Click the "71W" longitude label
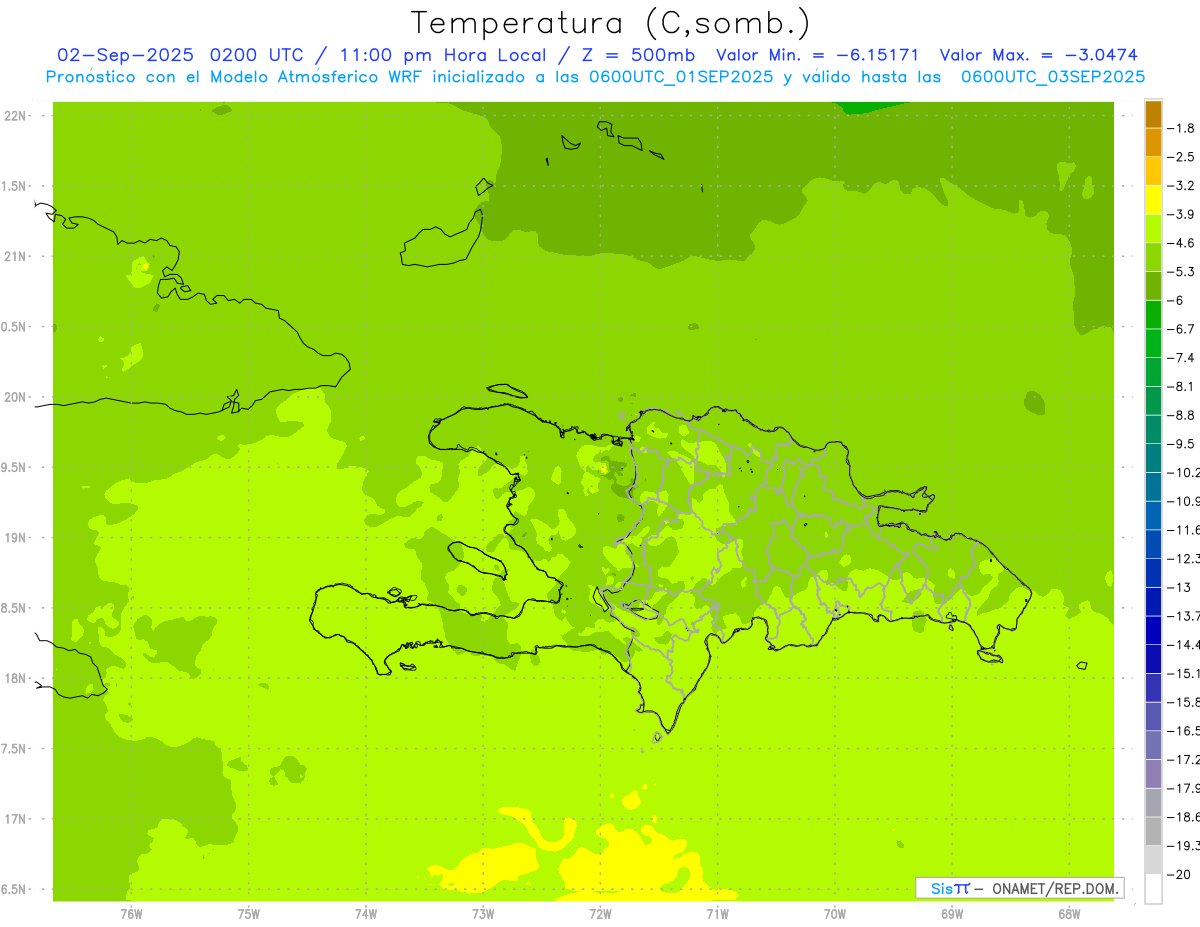This screenshot has width=1200, height=927. 717,913
